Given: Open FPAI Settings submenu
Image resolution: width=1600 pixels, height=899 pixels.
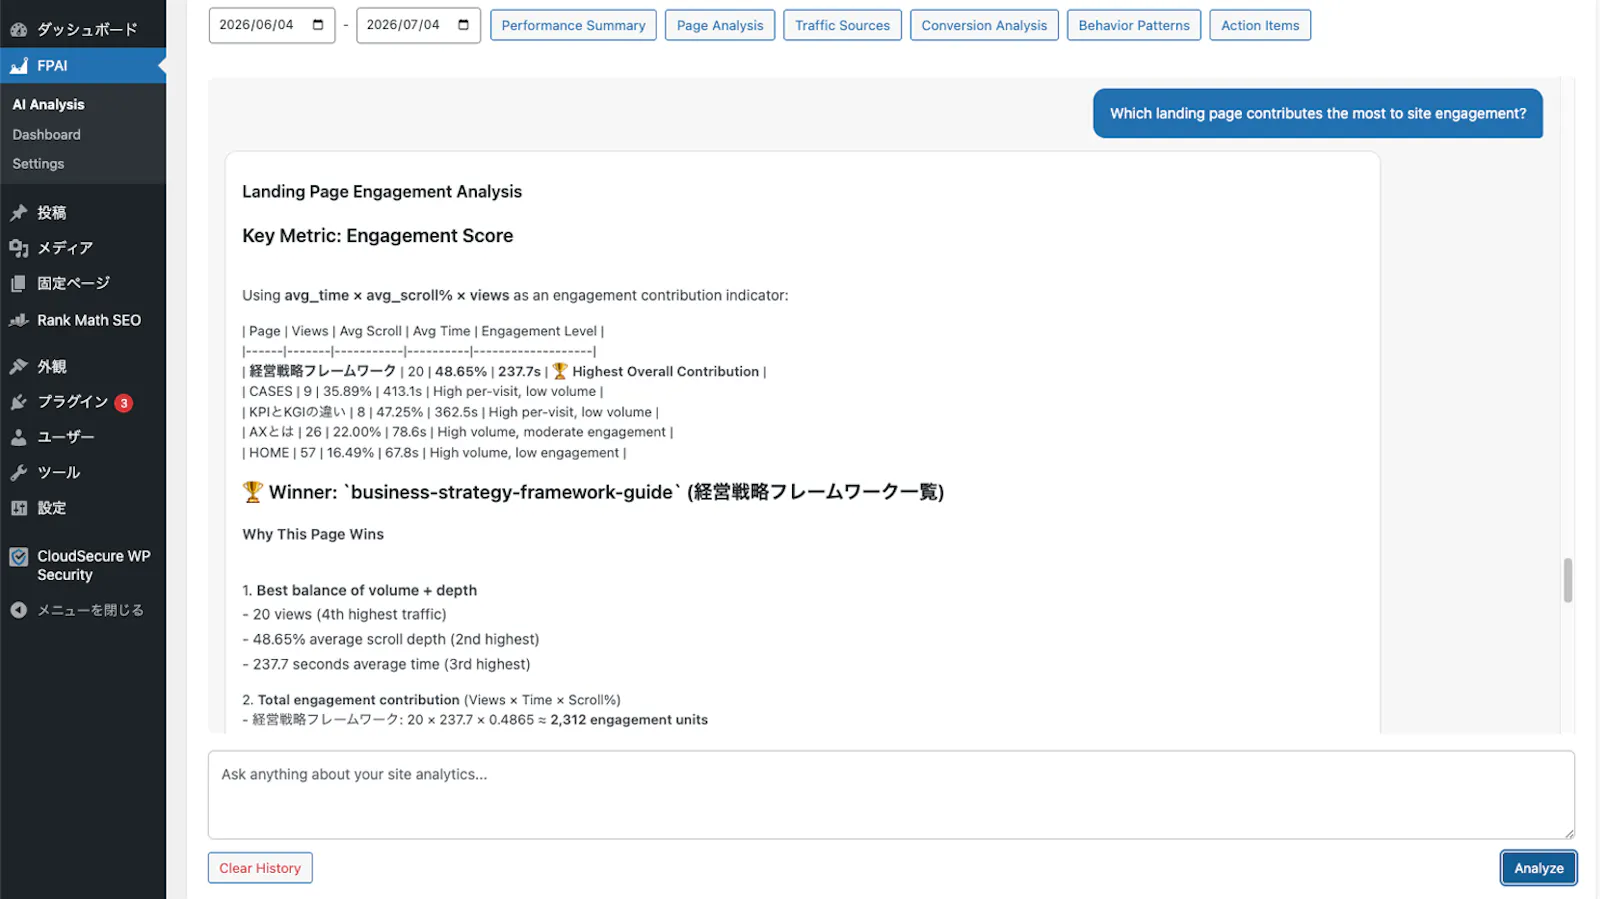Looking at the screenshot, I should 38,164.
